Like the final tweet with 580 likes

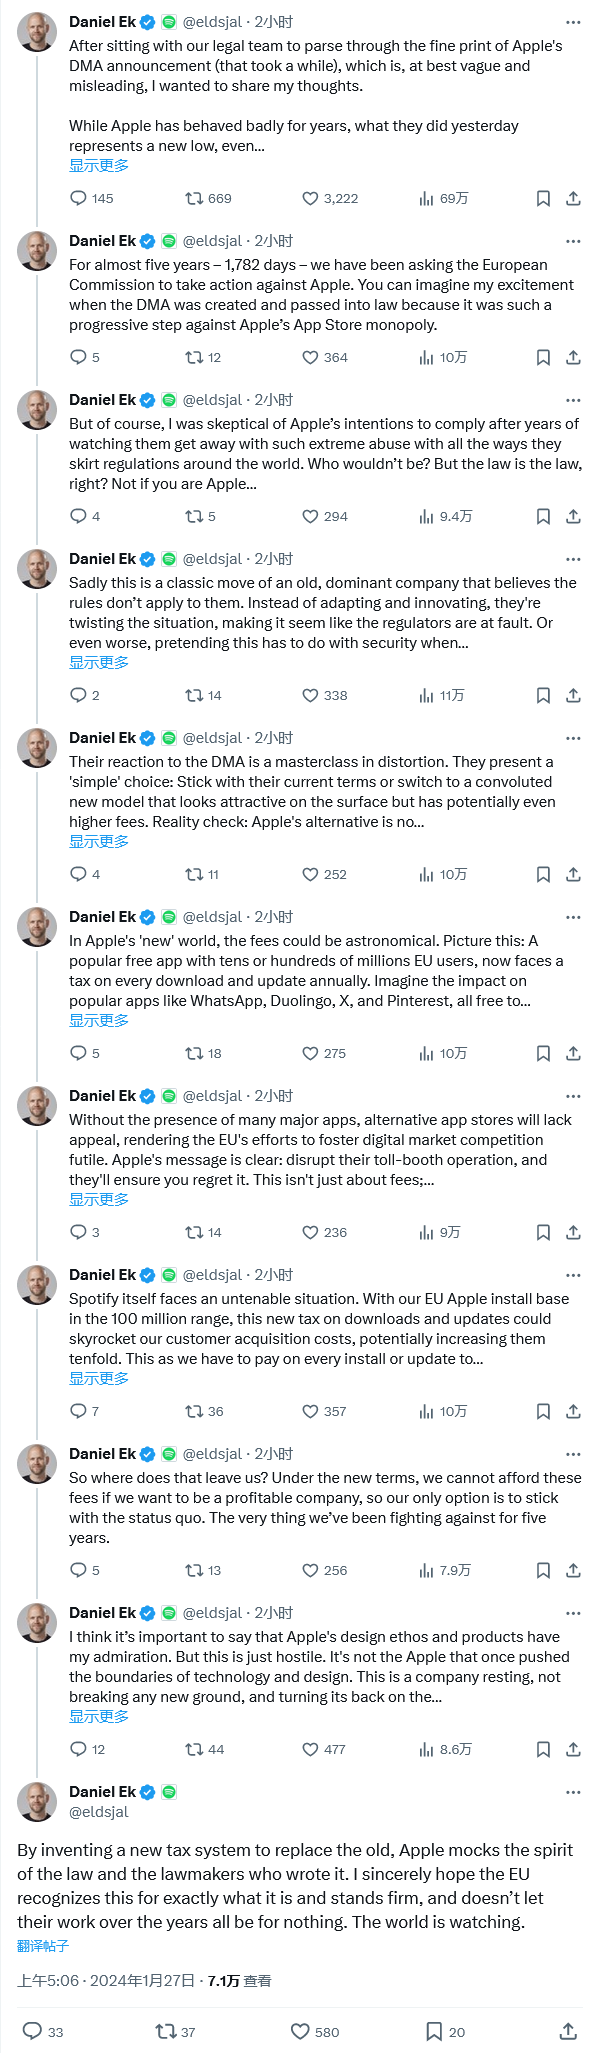(x=314, y=2031)
